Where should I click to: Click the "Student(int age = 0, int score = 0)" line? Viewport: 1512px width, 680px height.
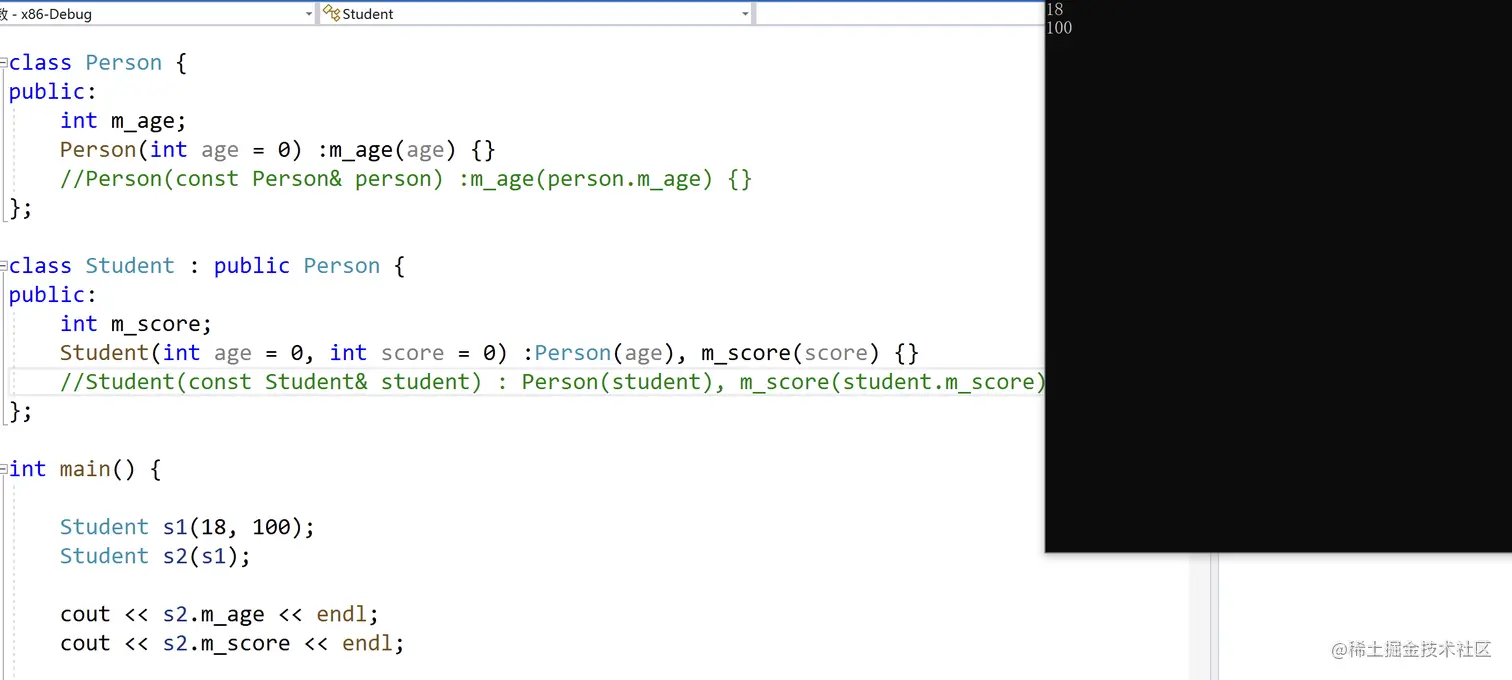click(489, 353)
